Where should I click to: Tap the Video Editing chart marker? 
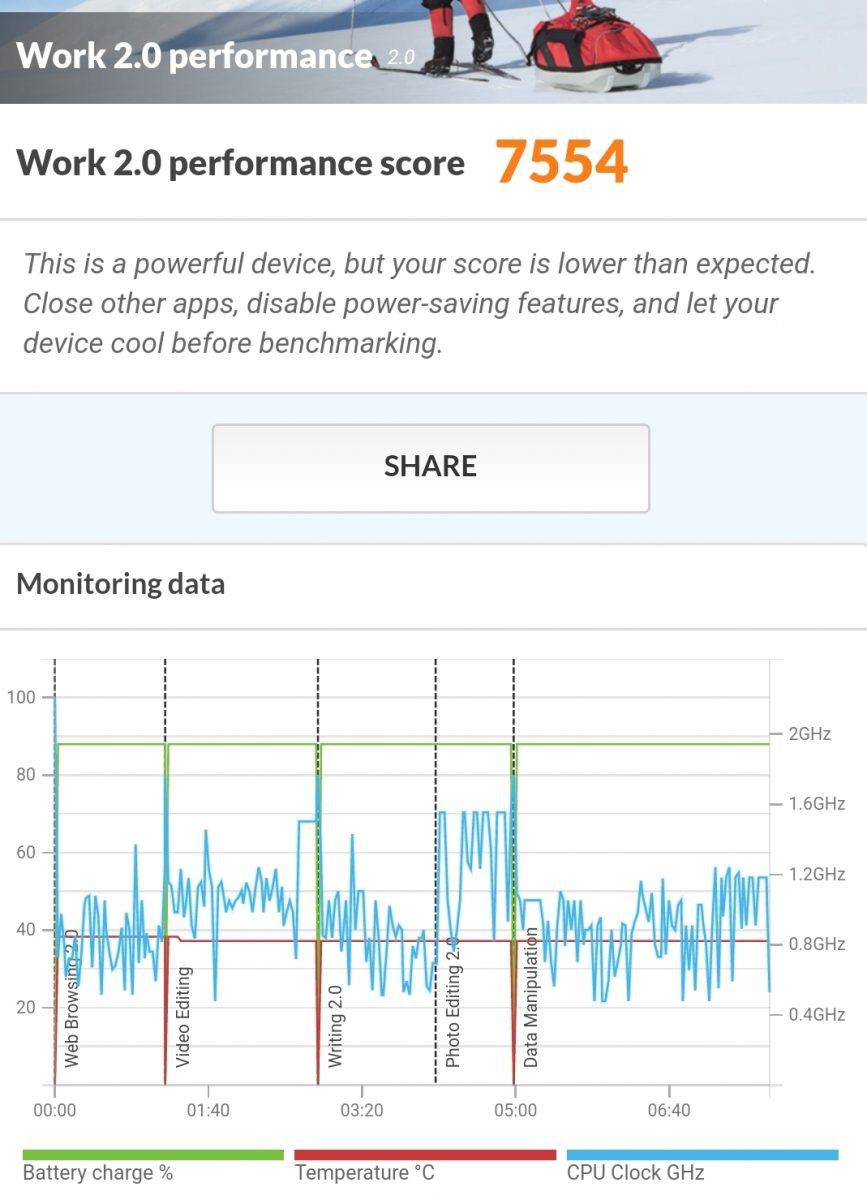(x=183, y=1017)
